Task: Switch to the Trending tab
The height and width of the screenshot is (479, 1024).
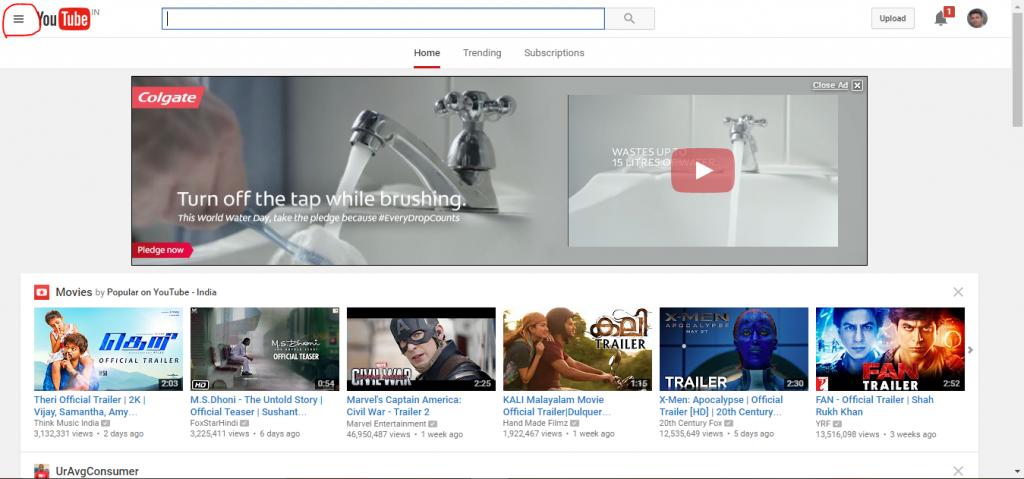Action: [x=482, y=53]
